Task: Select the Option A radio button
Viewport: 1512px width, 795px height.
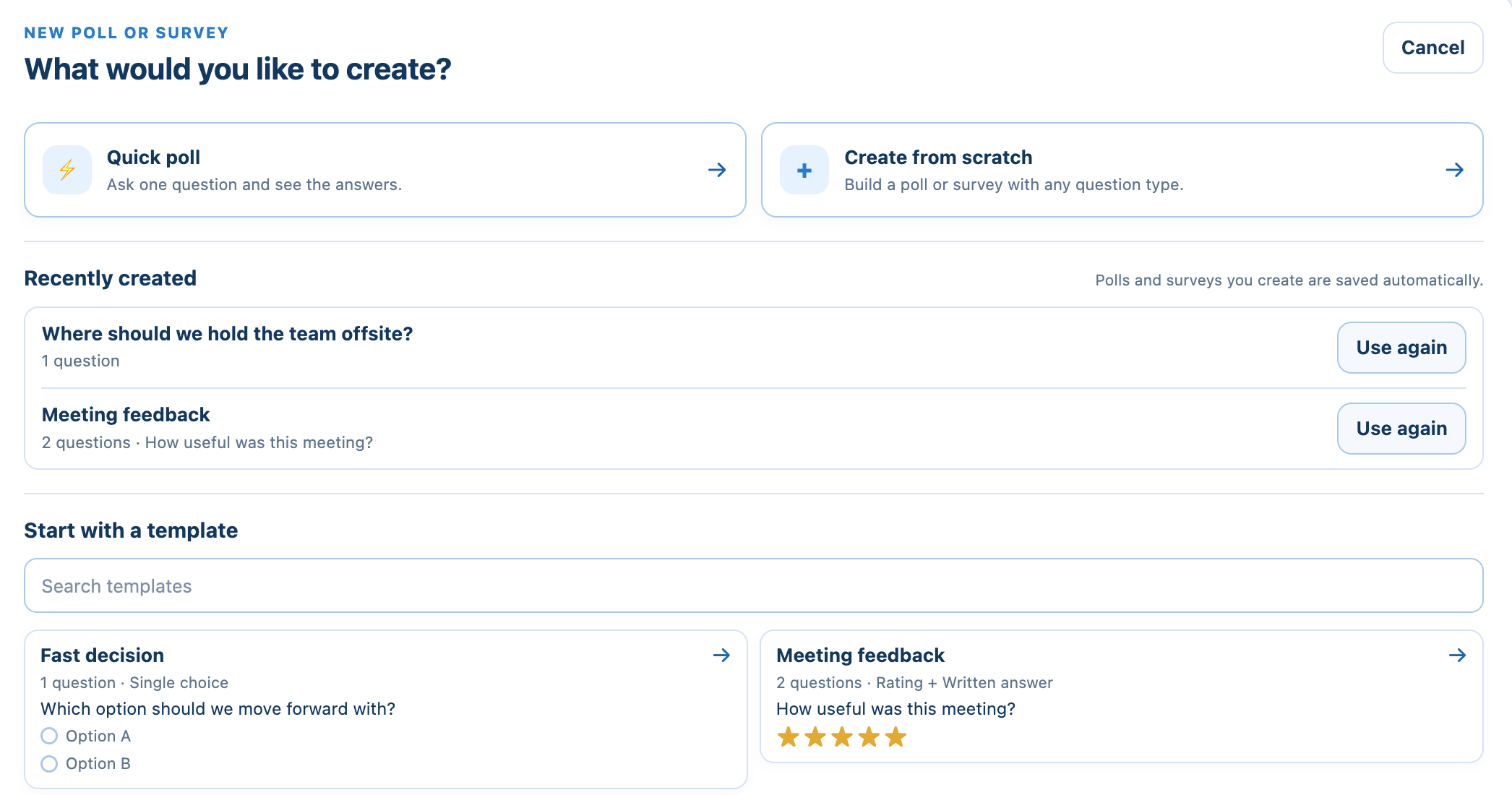Action: pyautogui.click(x=49, y=736)
